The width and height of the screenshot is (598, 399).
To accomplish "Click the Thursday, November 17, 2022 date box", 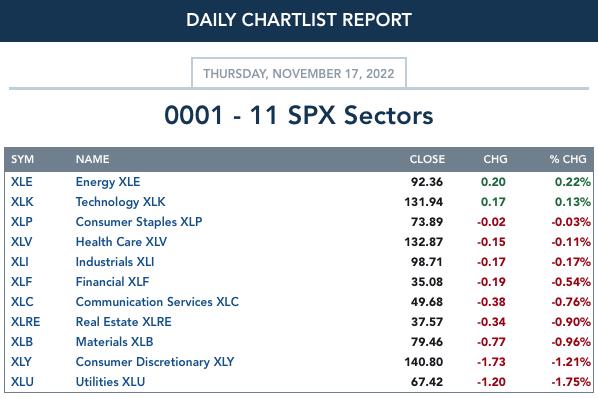I will coord(299,73).
